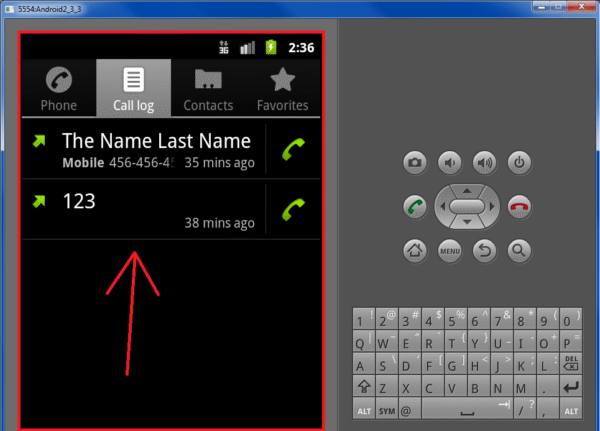This screenshot has height=431, width=600.
Task: Open the Contacts tab
Action: coord(208,88)
